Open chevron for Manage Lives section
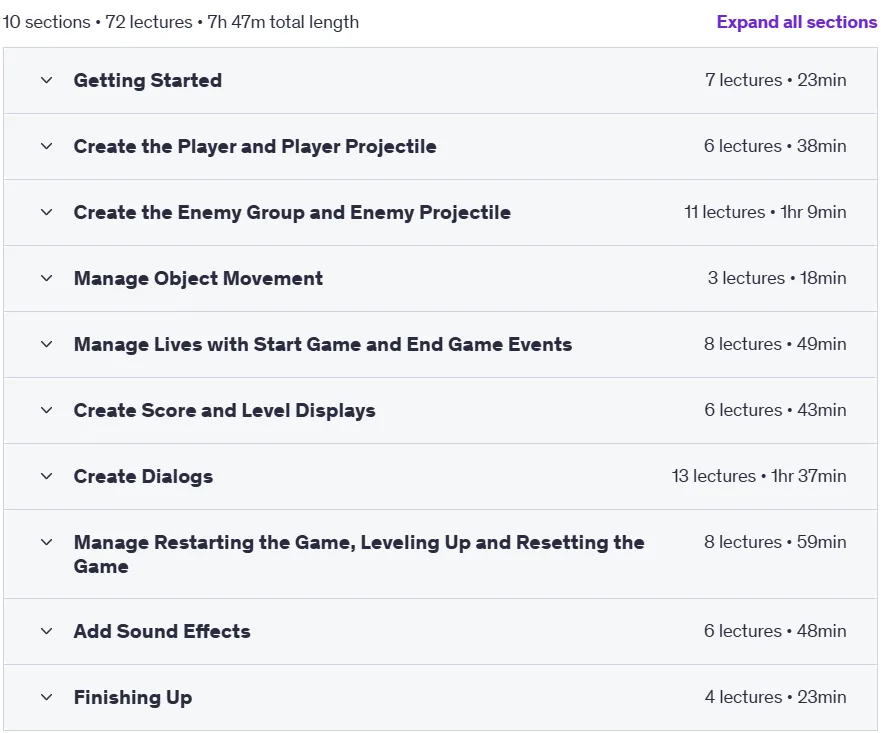 click(47, 344)
